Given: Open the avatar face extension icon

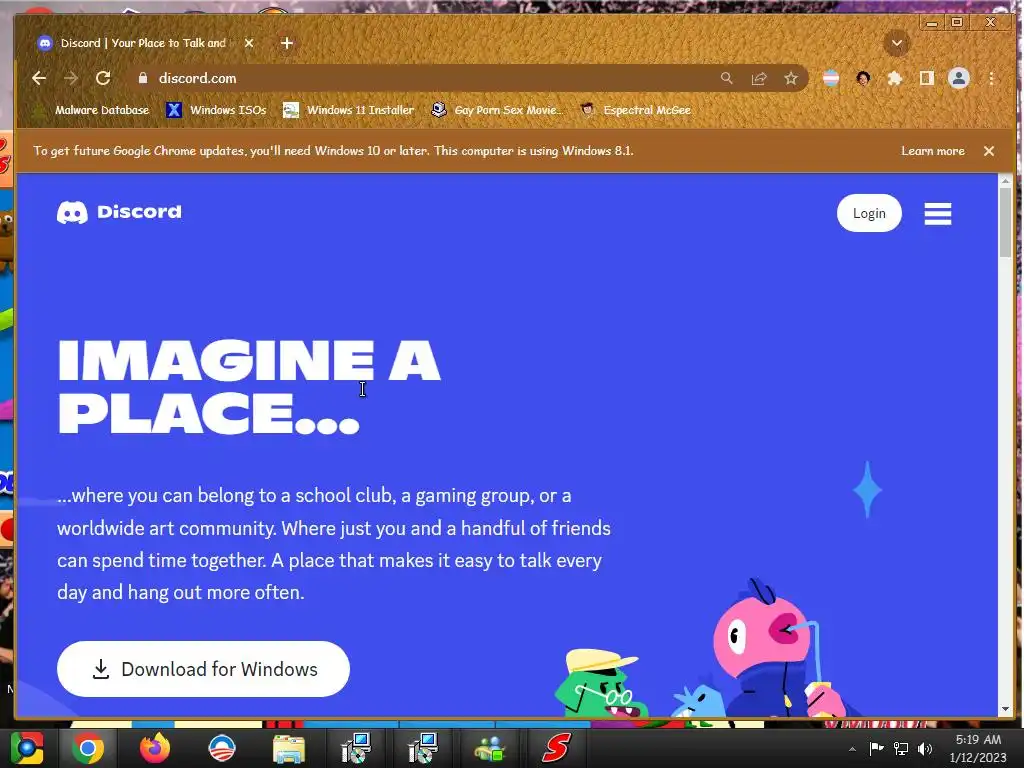Looking at the screenshot, I should pos(863,78).
